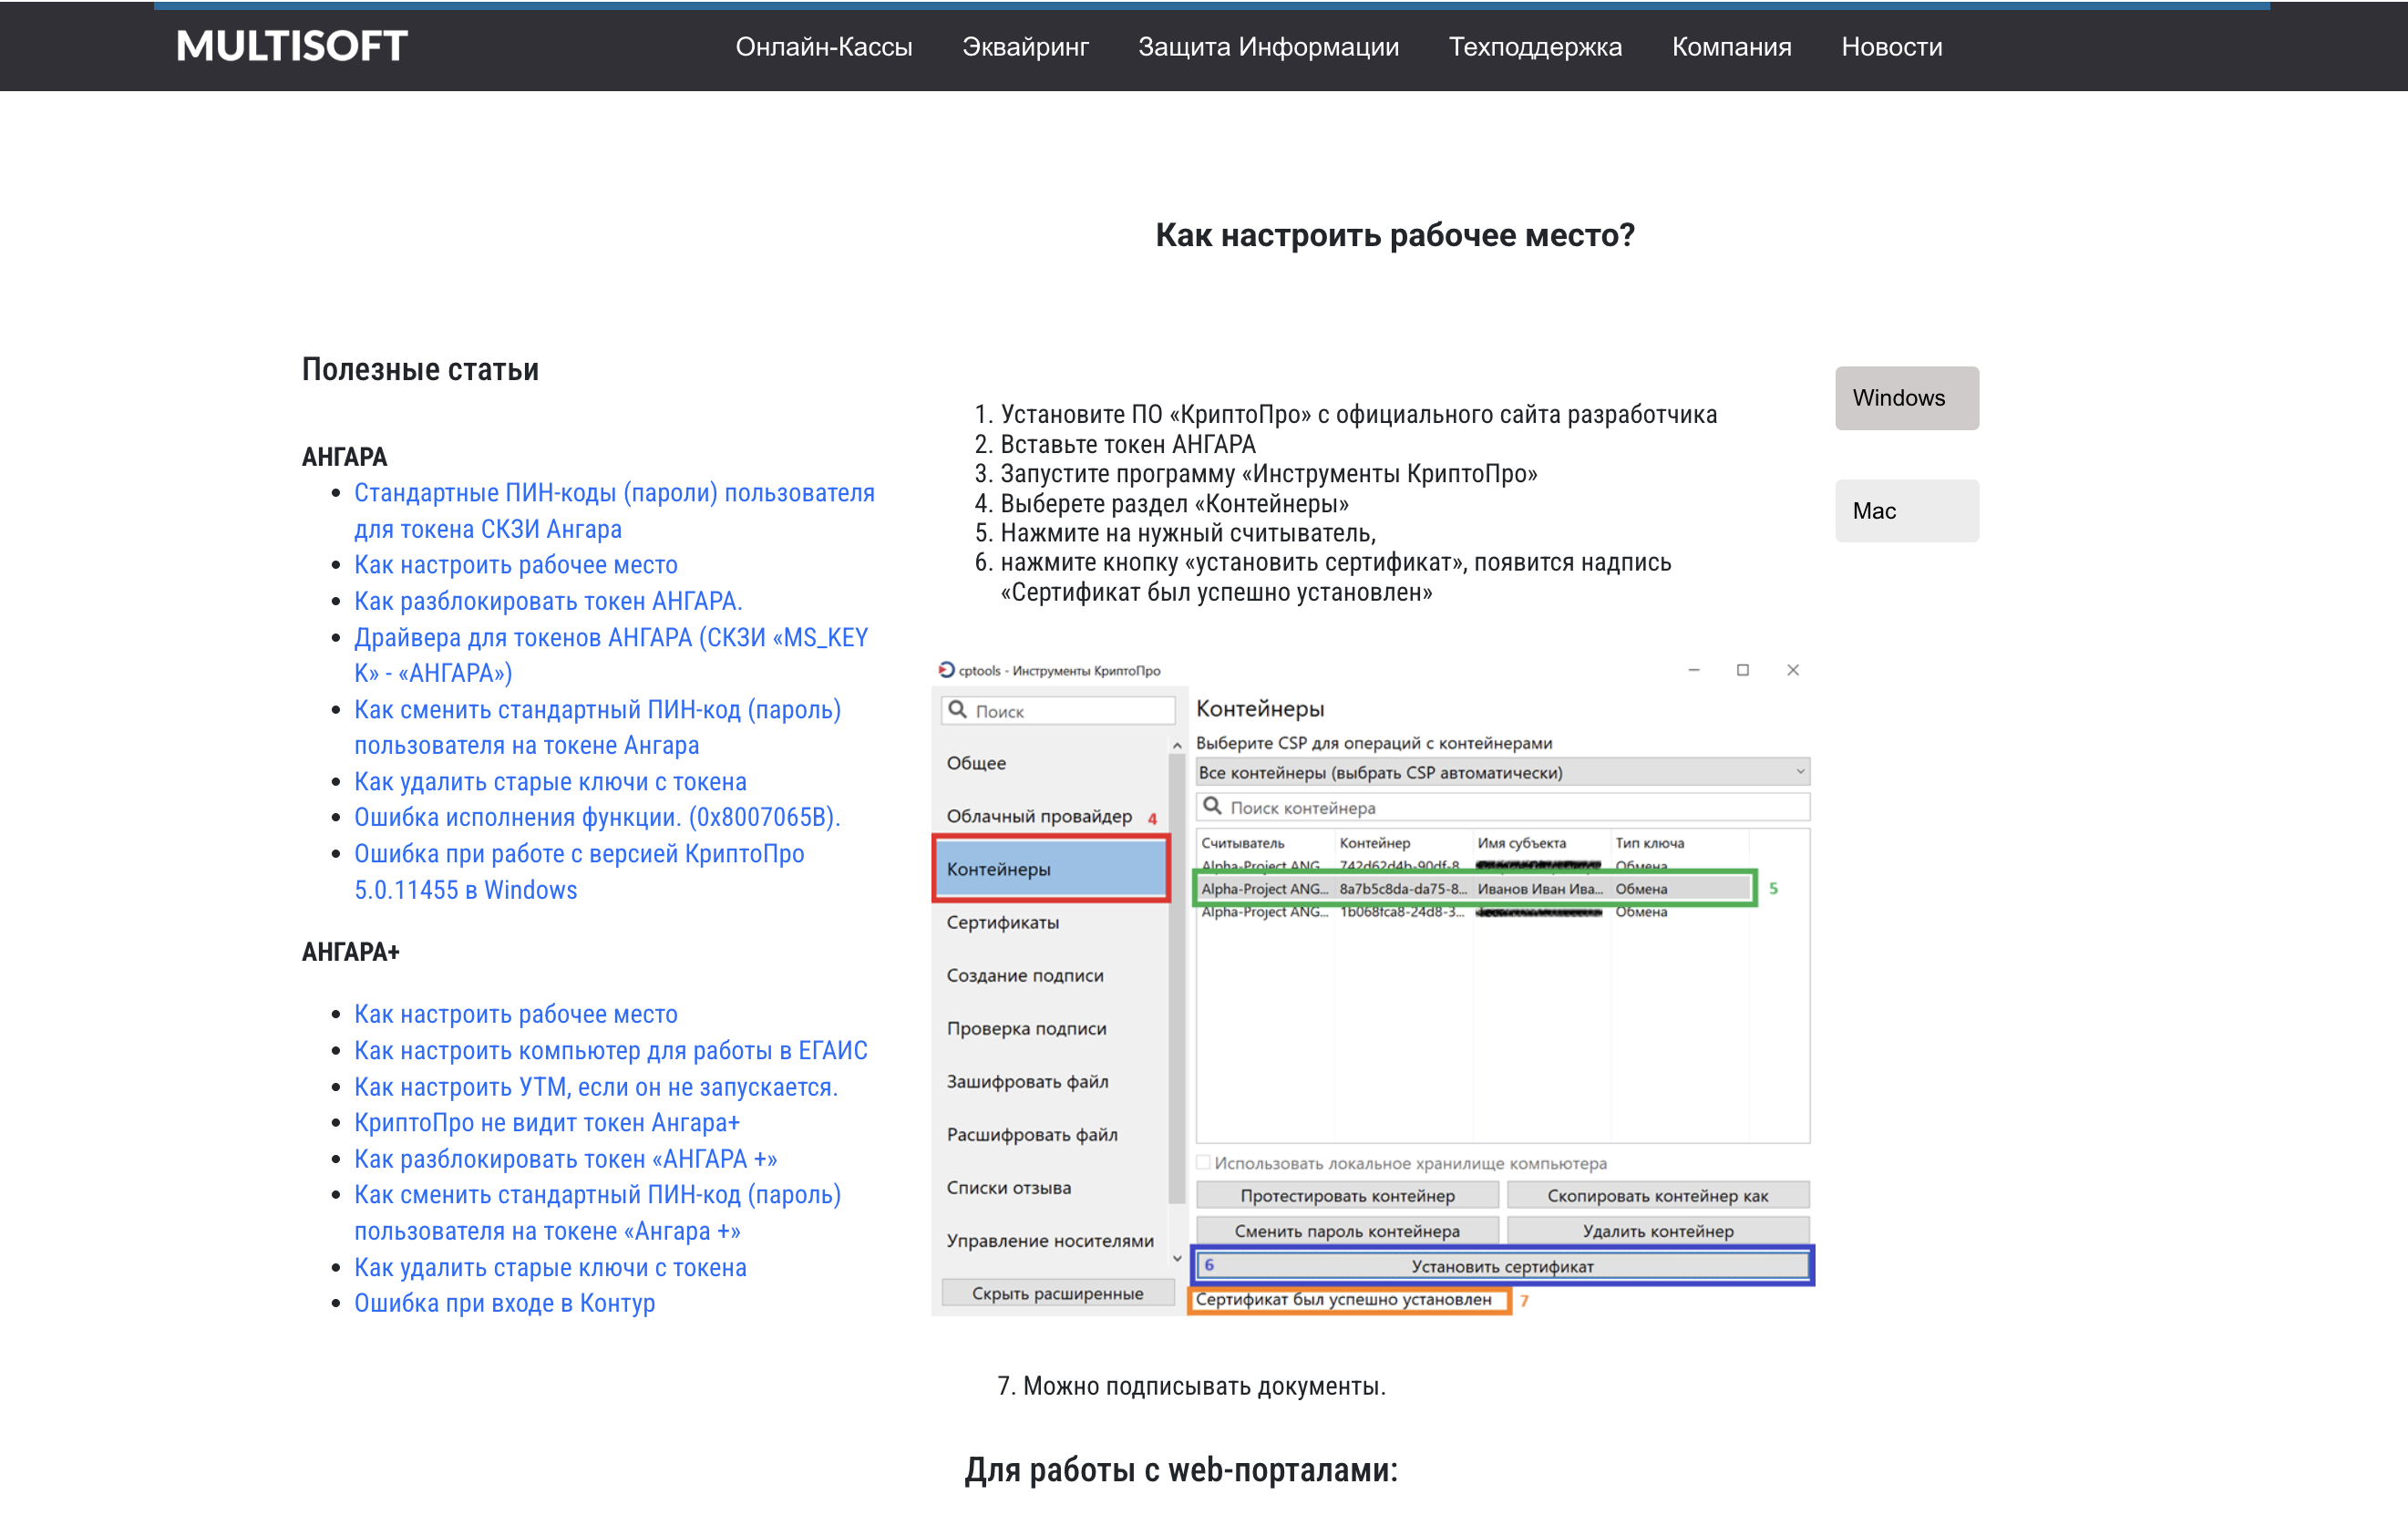This screenshot has height=1515, width=2408.
Task: Click heading Для работы с web-порталами:
Action: pyautogui.click(x=1180, y=1470)
